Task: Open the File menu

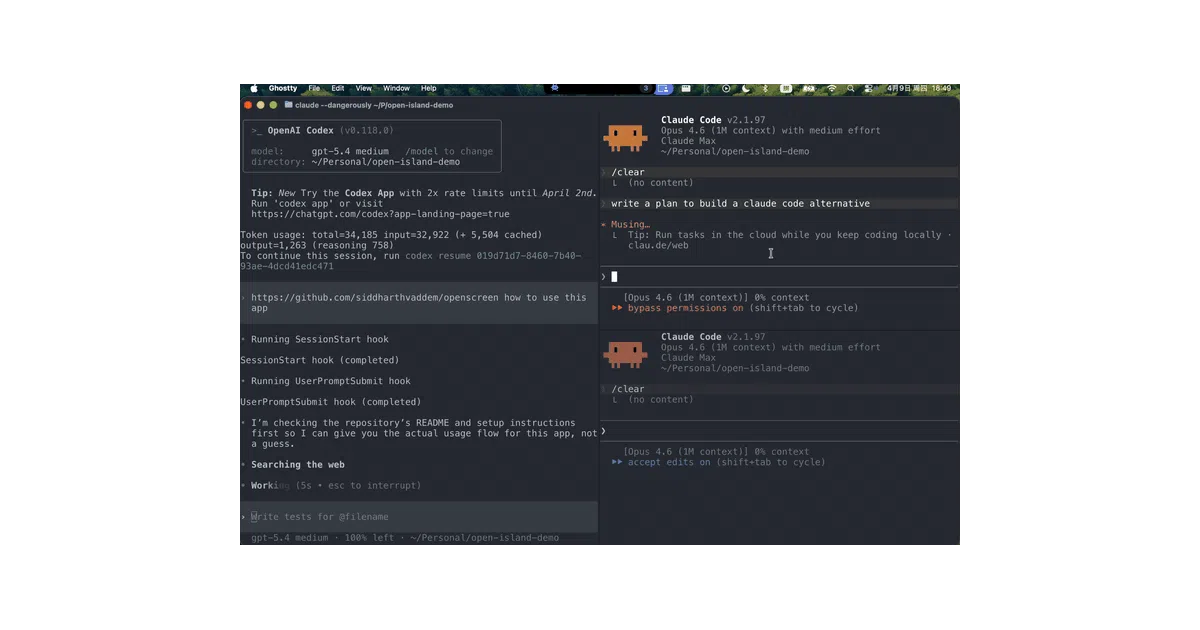Action: pos(314,88)
